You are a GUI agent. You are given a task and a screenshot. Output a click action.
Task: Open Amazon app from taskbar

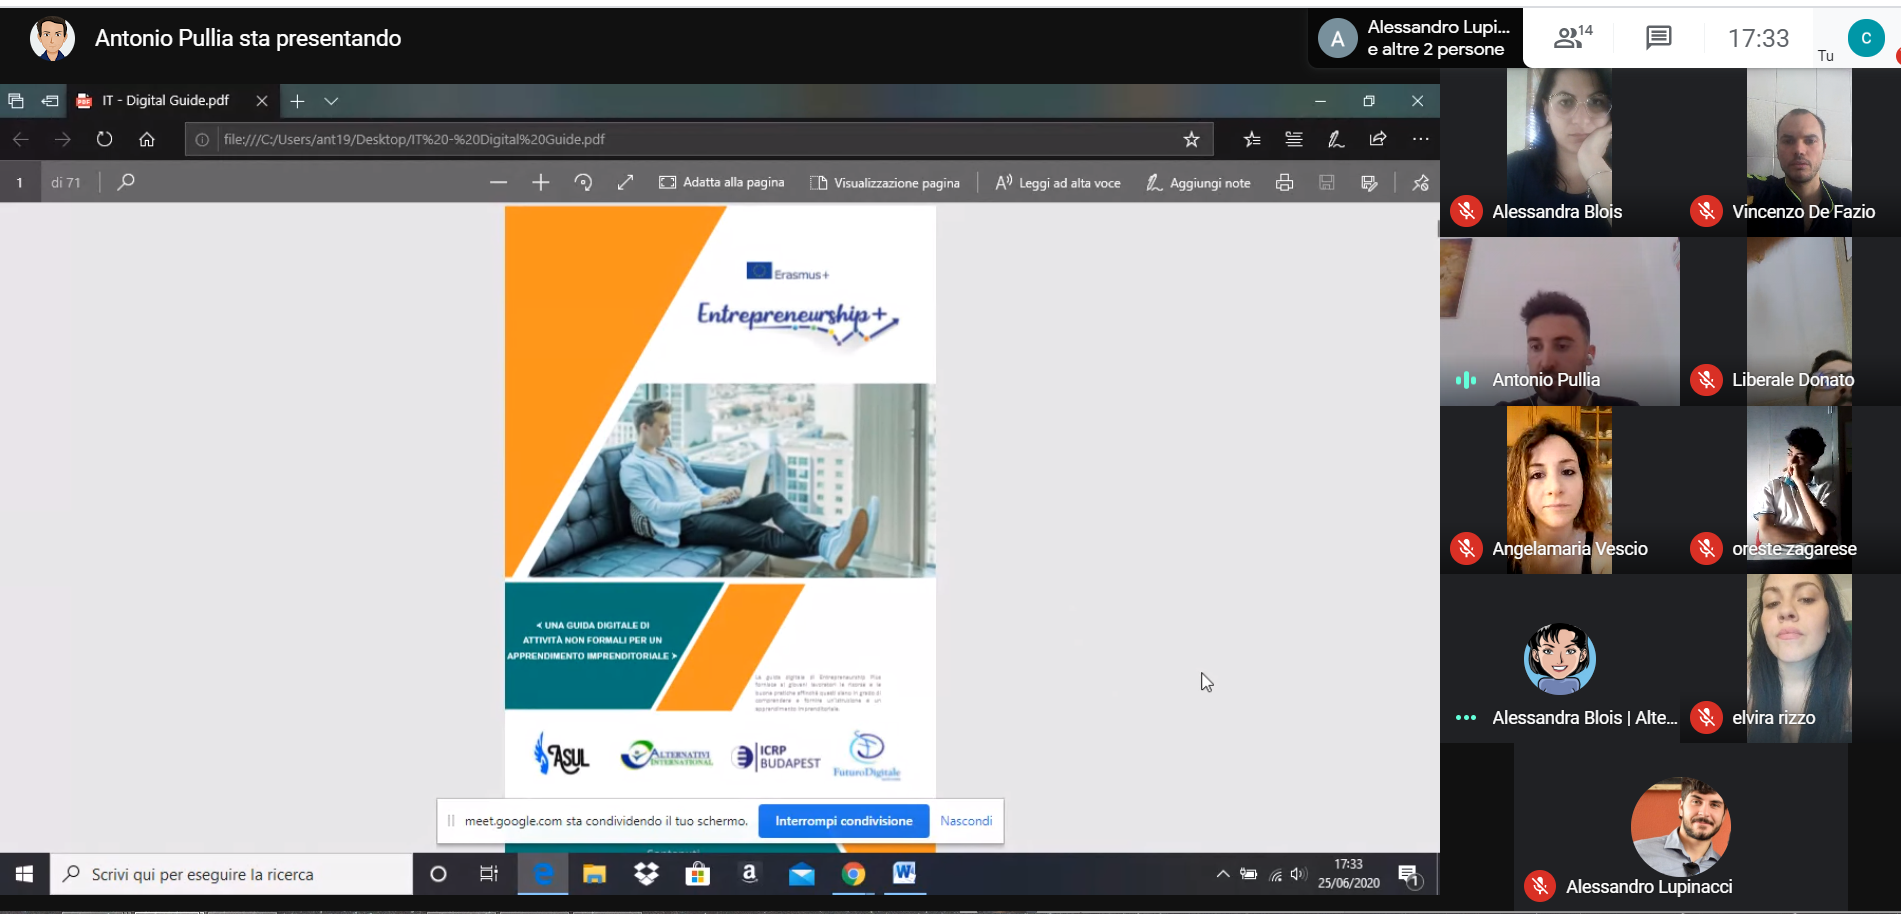pos(749,874)
